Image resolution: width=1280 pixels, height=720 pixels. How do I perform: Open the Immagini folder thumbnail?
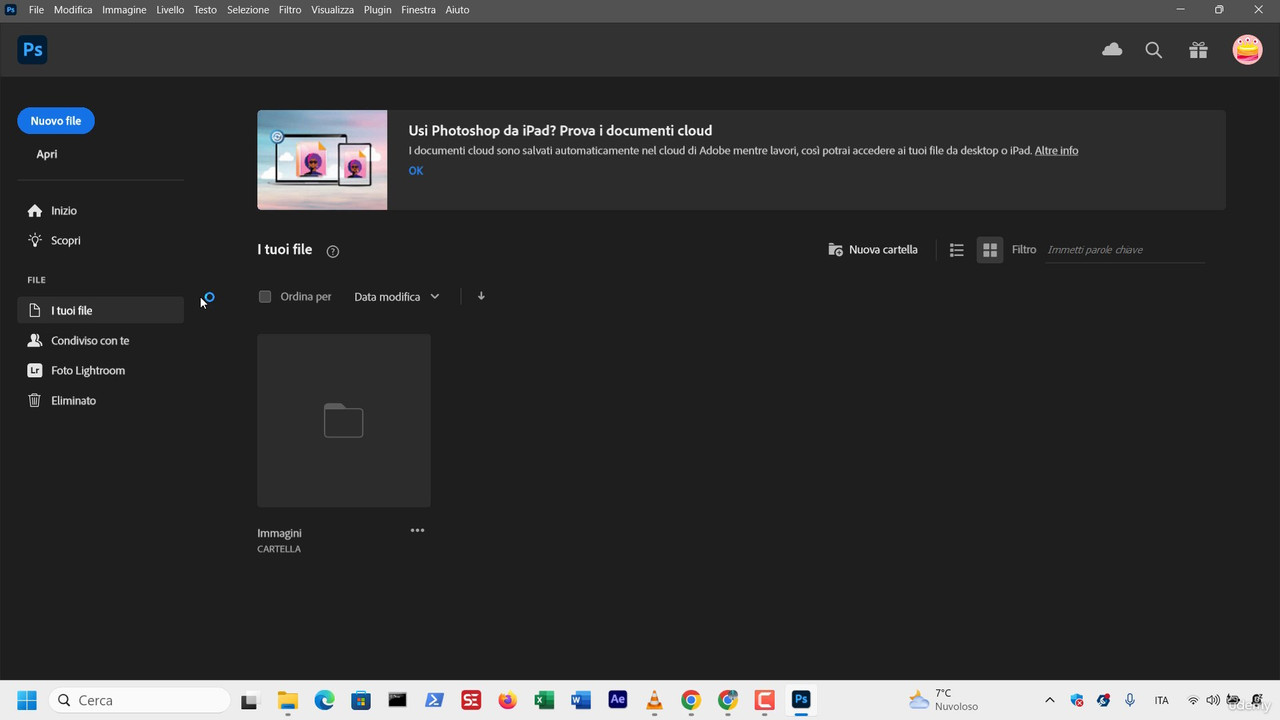pyautogui.click(x=344, y=420)
